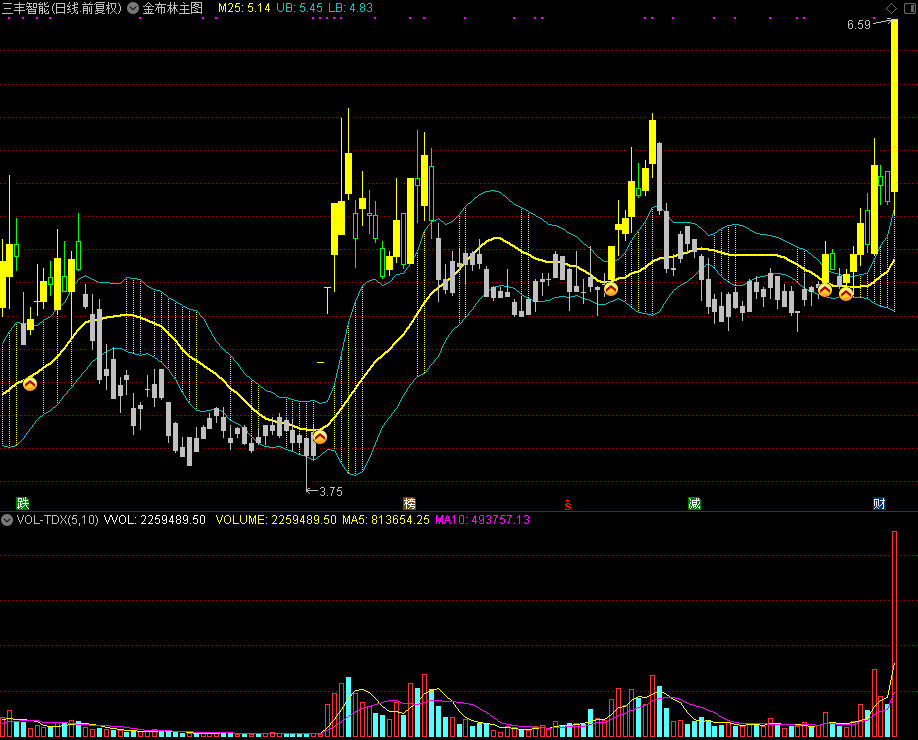Toggle the side panel icon at top right
The height and width of the screenshot is (740, 918).
pyautogui.click(x=910, y=8)
